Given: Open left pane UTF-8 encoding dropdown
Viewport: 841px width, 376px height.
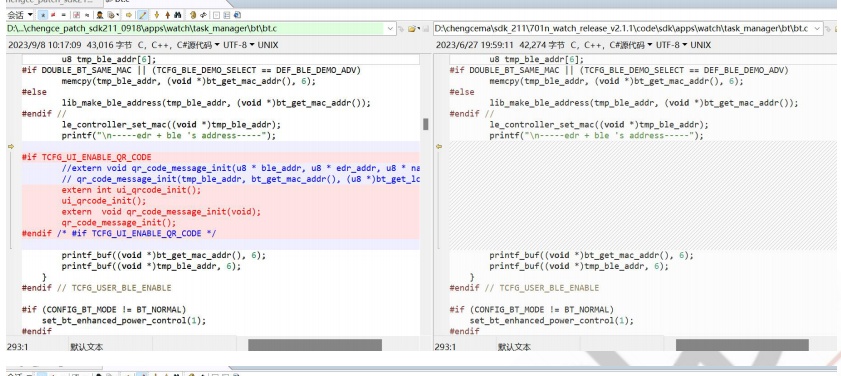Looking at the screenshot, I should (238, 45).
